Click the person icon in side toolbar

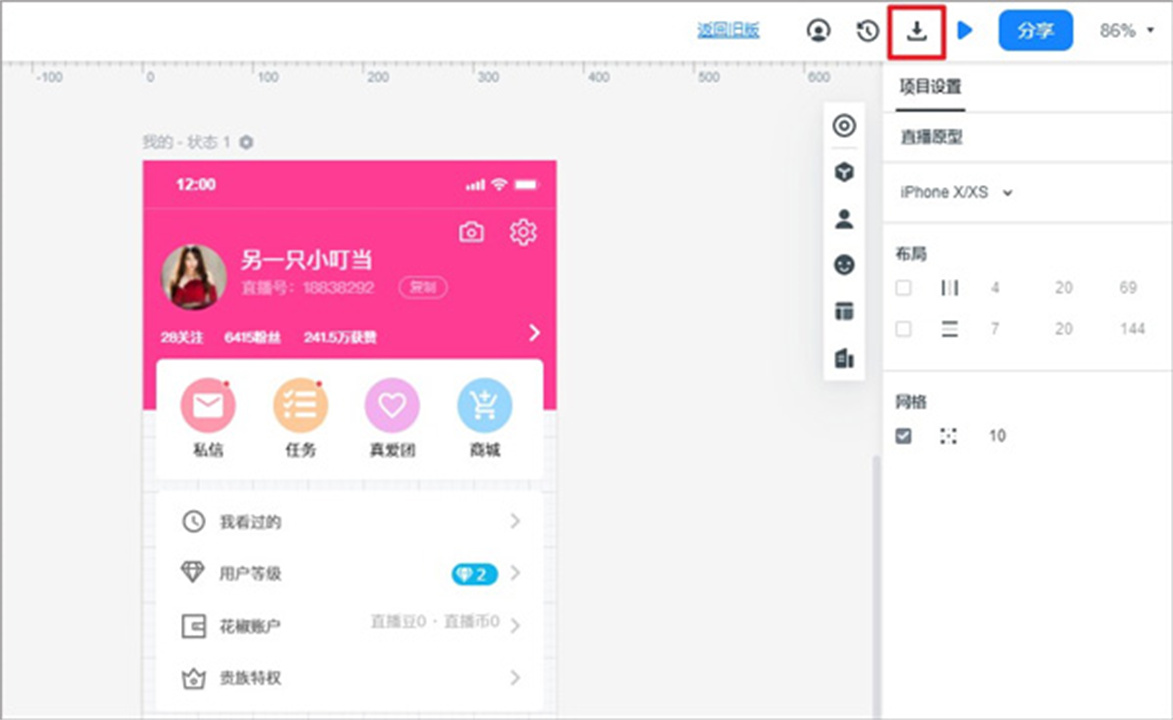pos(844,219)
